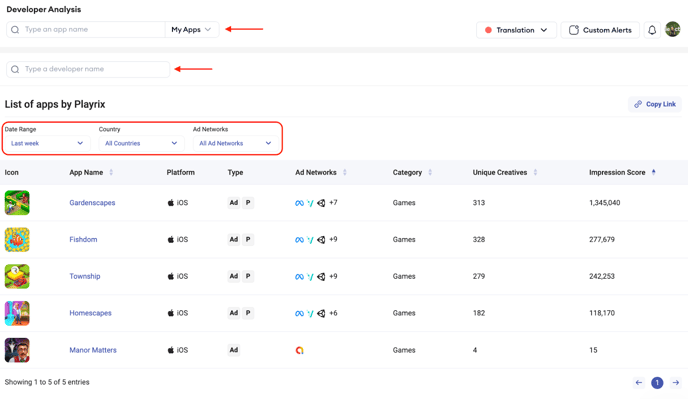Screen dimensions: 688x399
Task: Open the Translation dropdown
Action: (516, 30)
